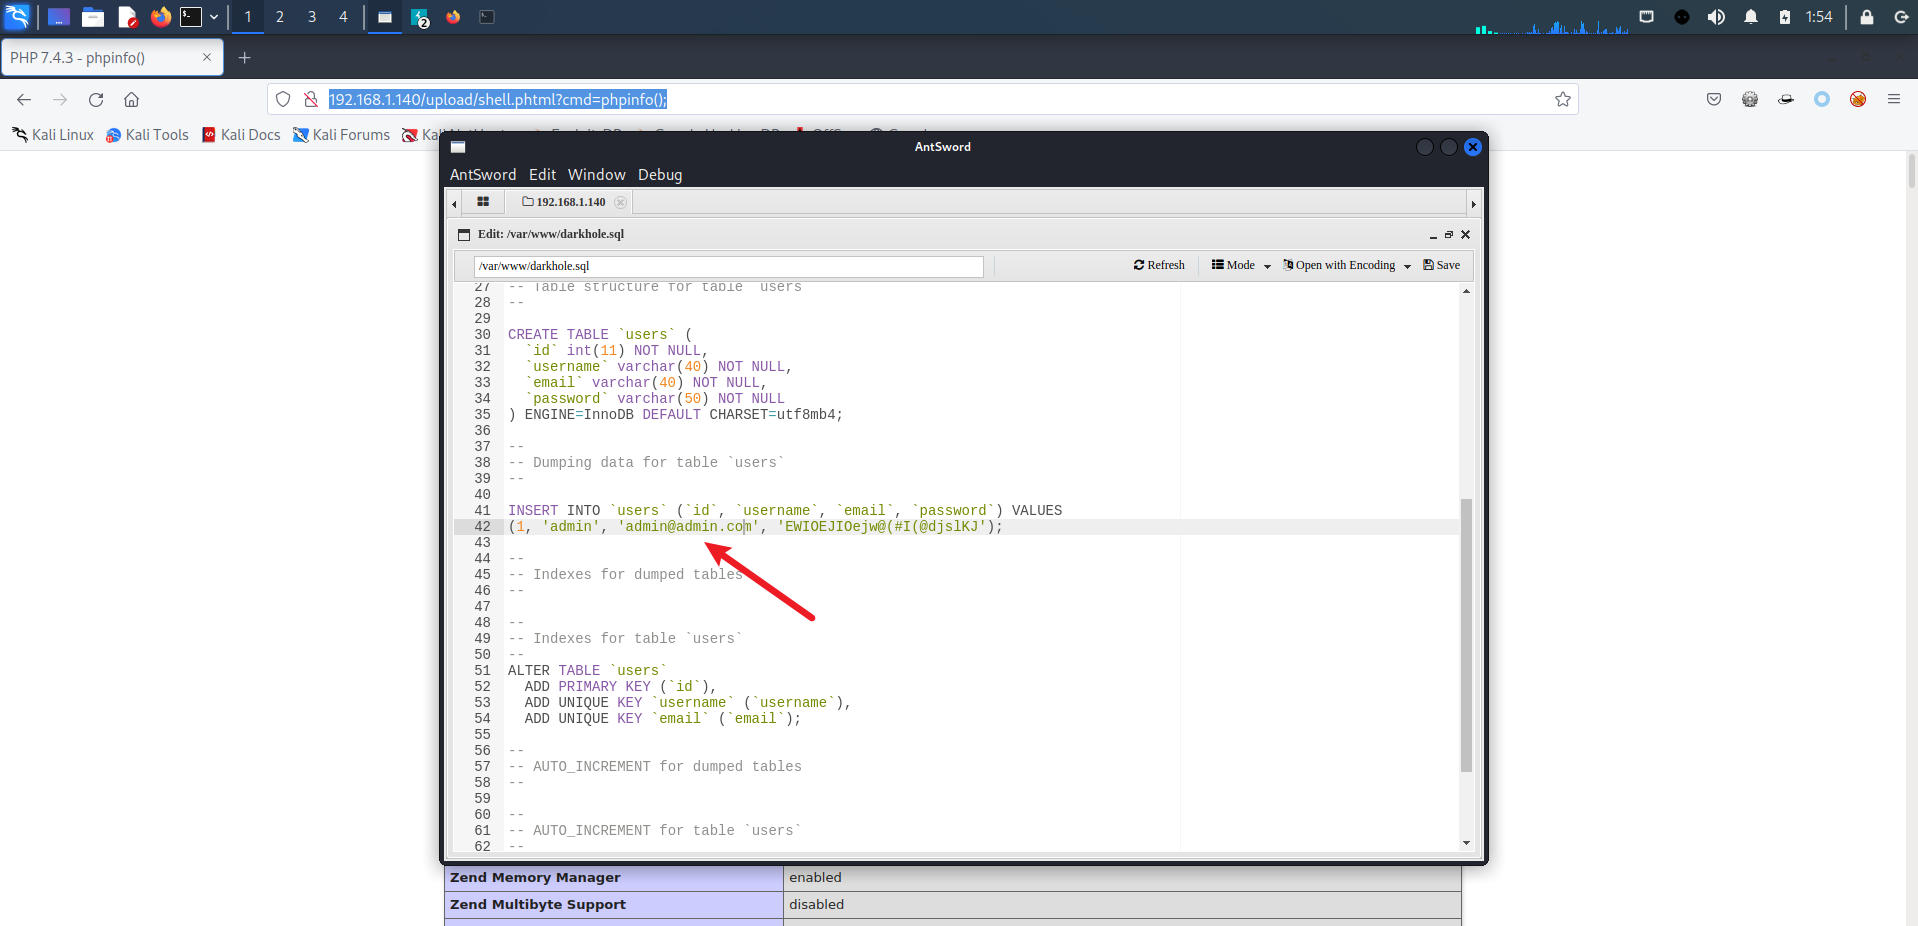Launch Firefox from the panel launcher
This screenshot has width=1918, height=926.
[160, 17]
